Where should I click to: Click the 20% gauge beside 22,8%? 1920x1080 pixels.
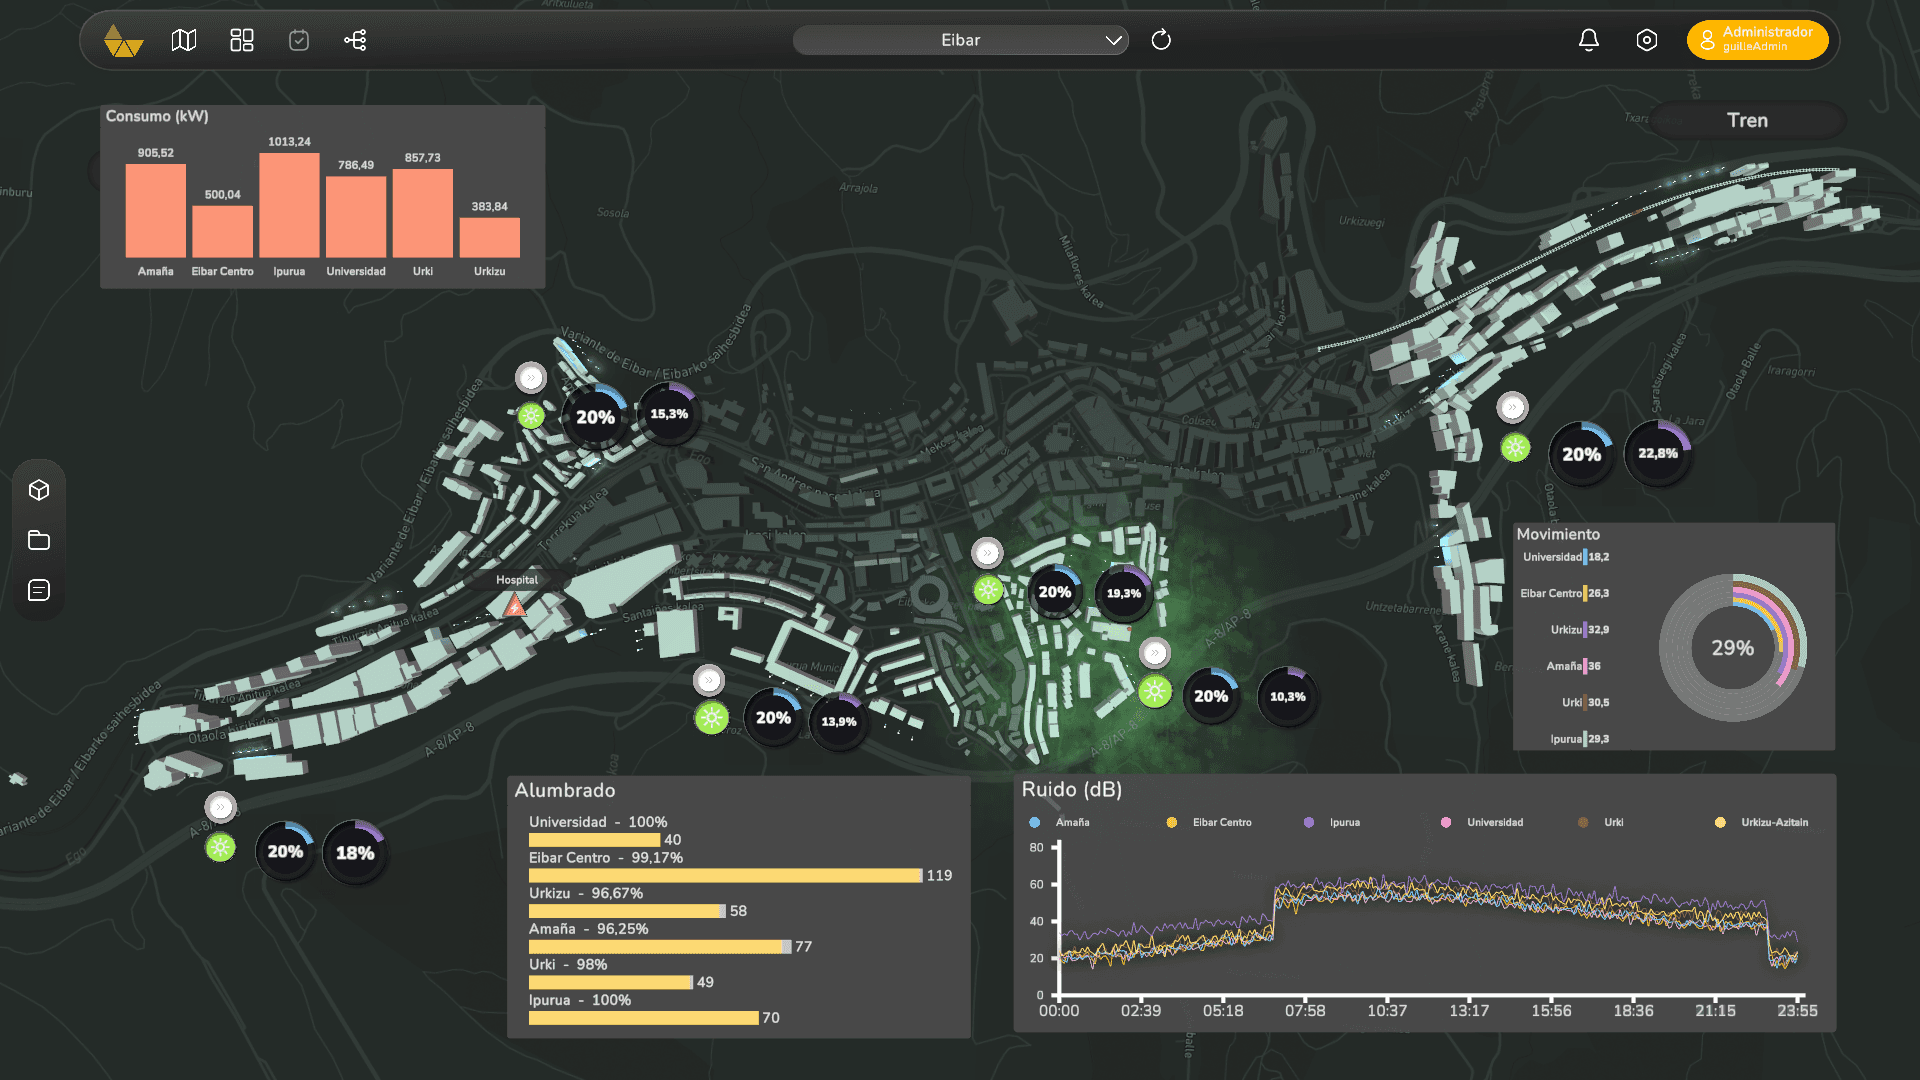point(1581,454)
